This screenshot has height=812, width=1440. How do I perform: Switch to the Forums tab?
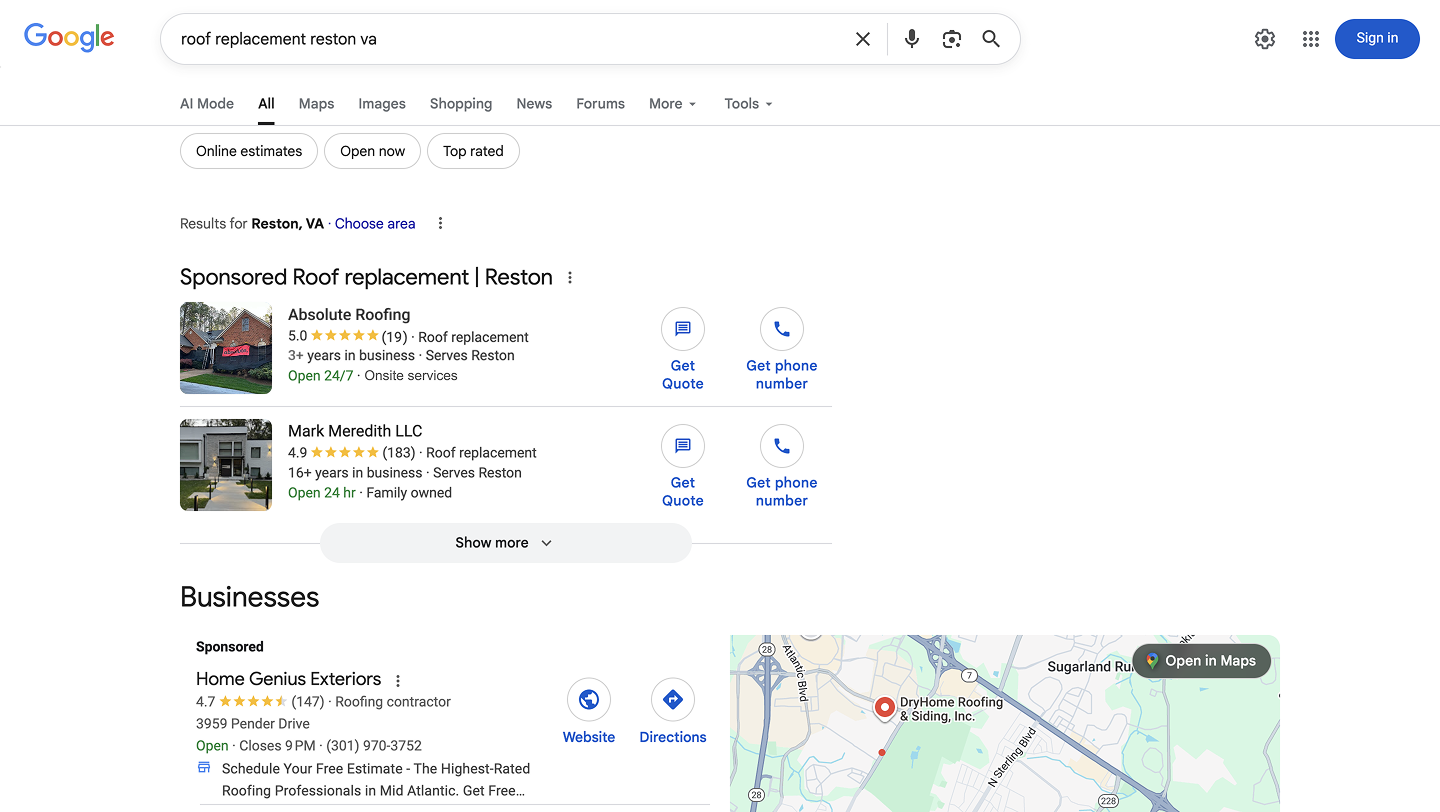[x=600, y=104]
